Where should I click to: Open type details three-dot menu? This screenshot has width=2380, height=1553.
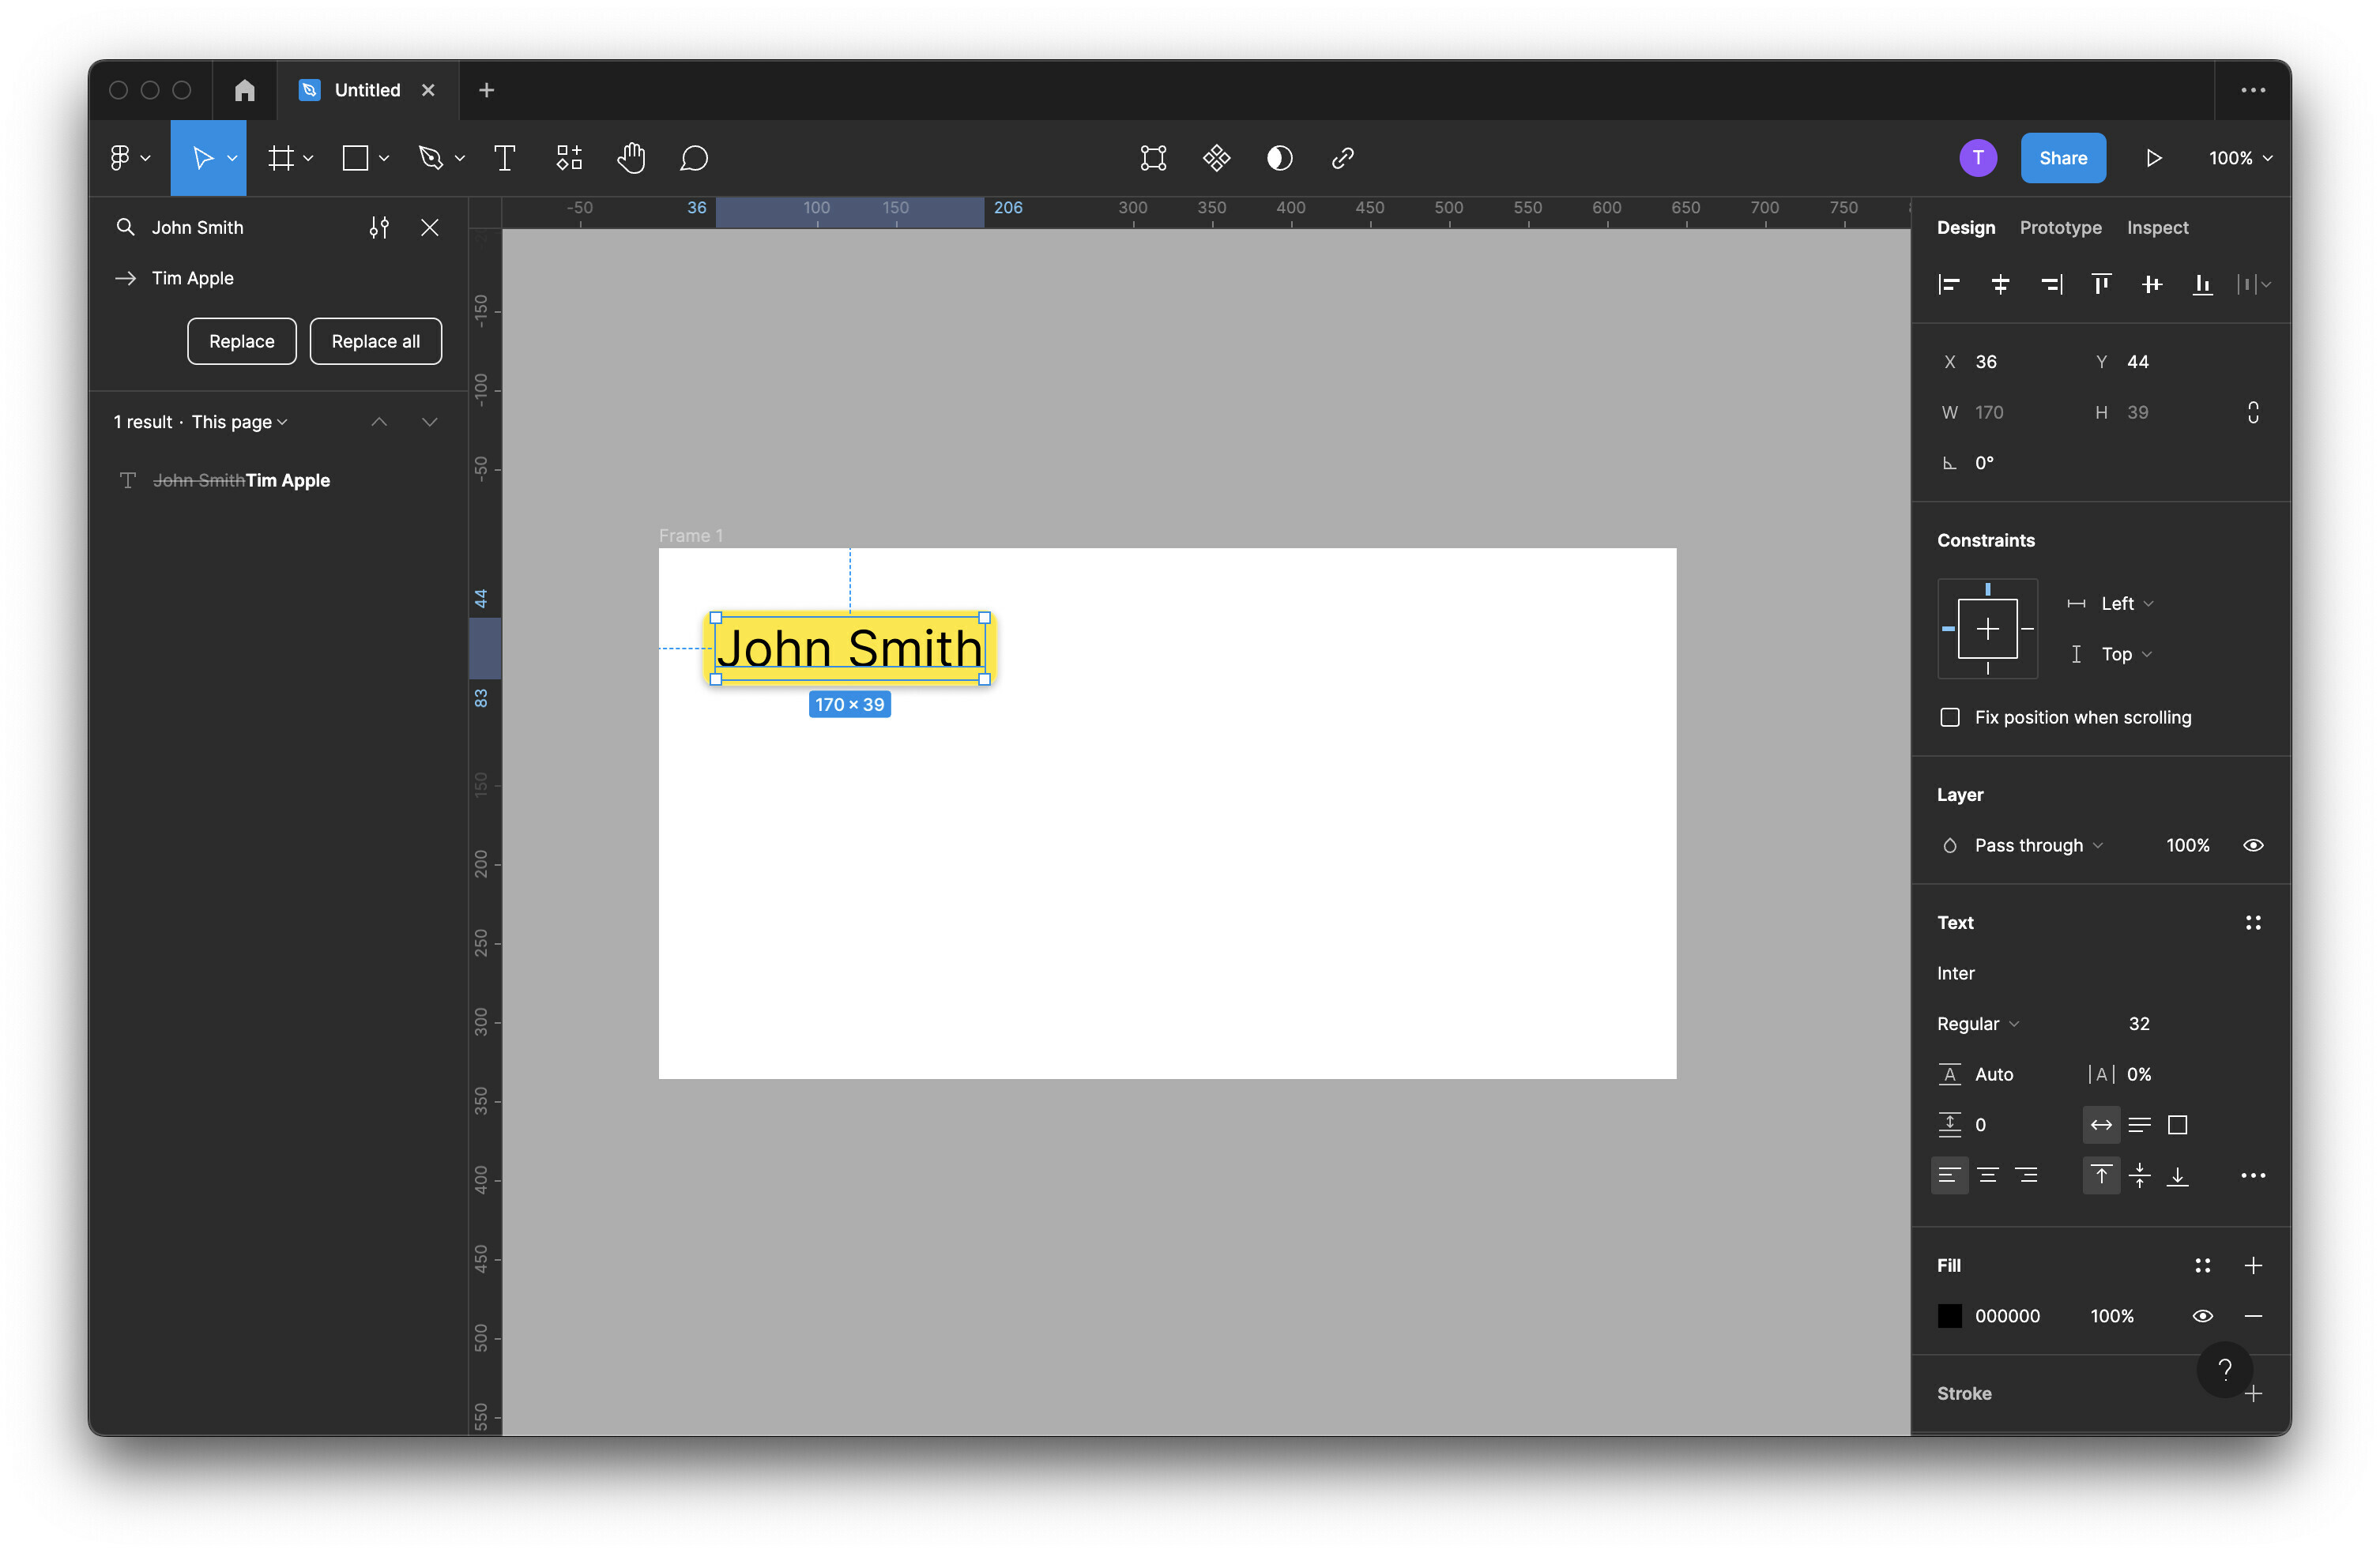click(2253, 1176)
